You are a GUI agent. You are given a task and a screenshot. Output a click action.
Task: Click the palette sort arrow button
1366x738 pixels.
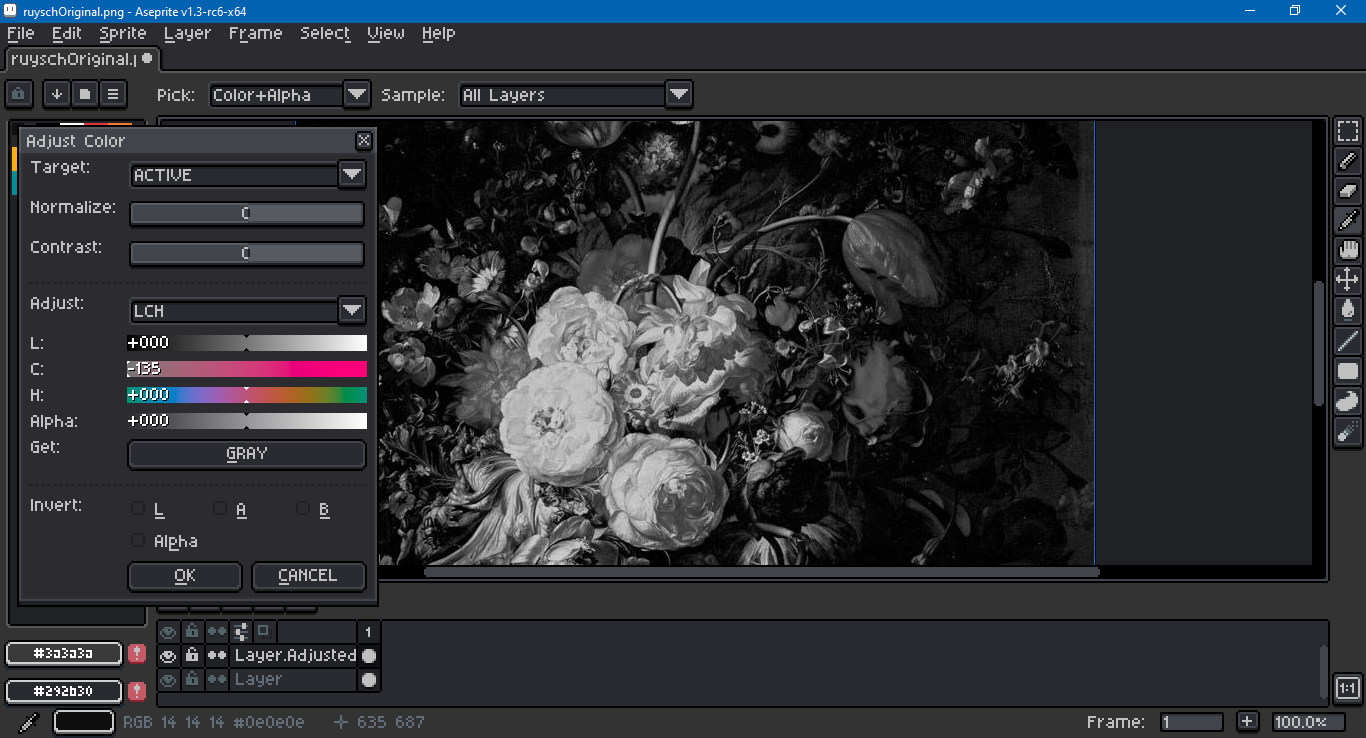coord(57,94)
